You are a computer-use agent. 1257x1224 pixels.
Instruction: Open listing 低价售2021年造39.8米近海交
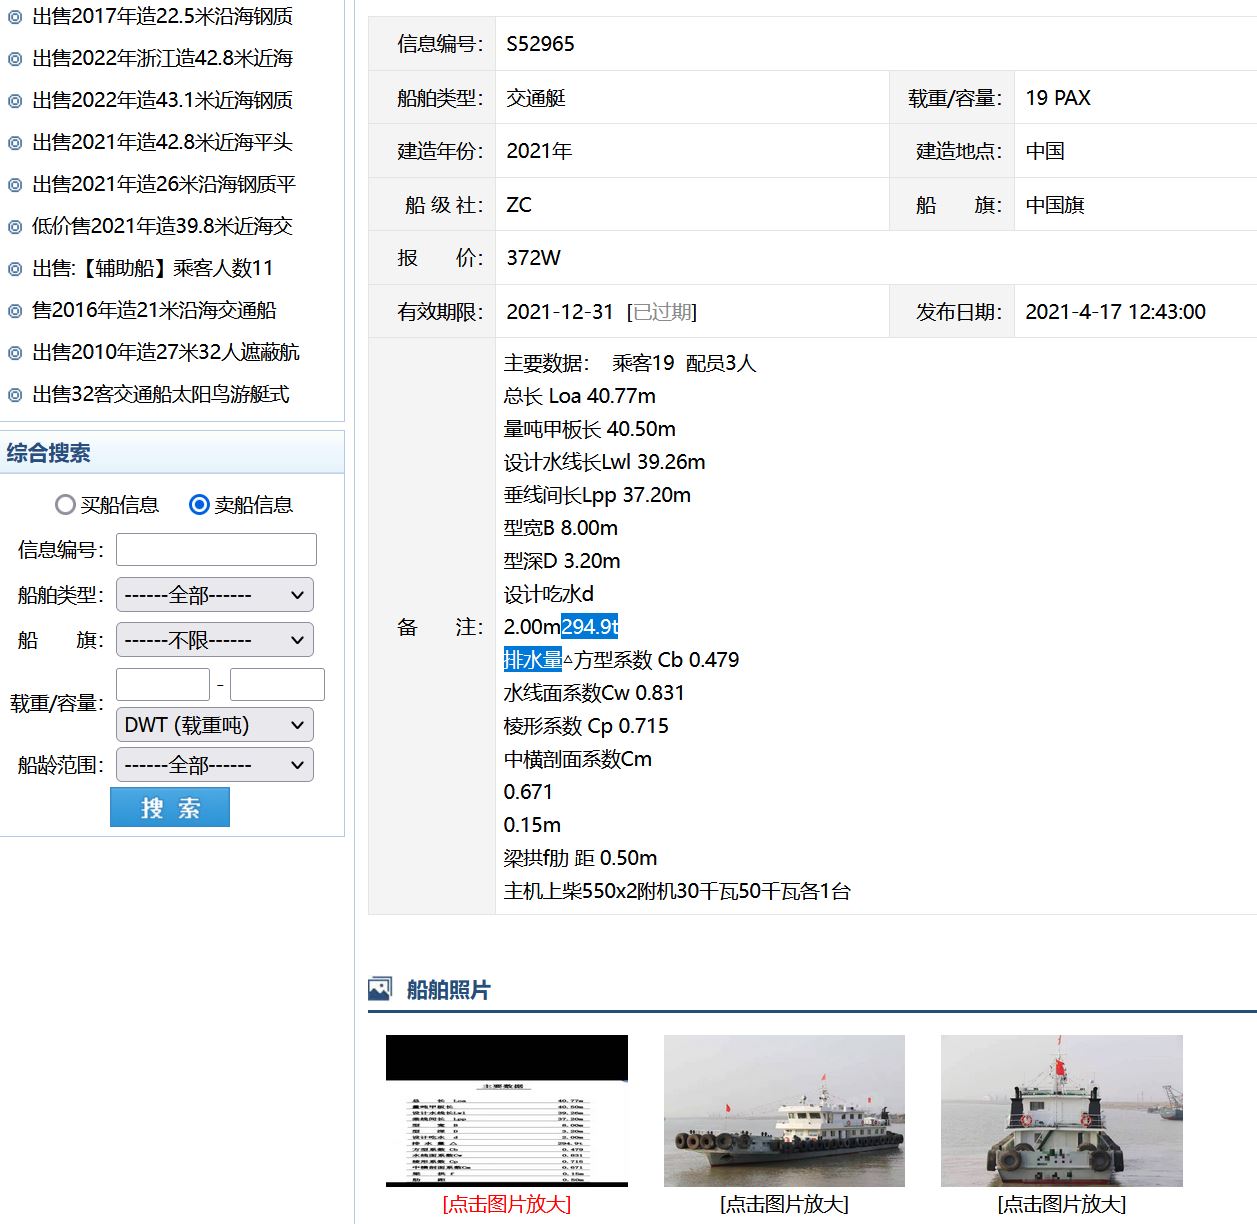click(162, 226)
